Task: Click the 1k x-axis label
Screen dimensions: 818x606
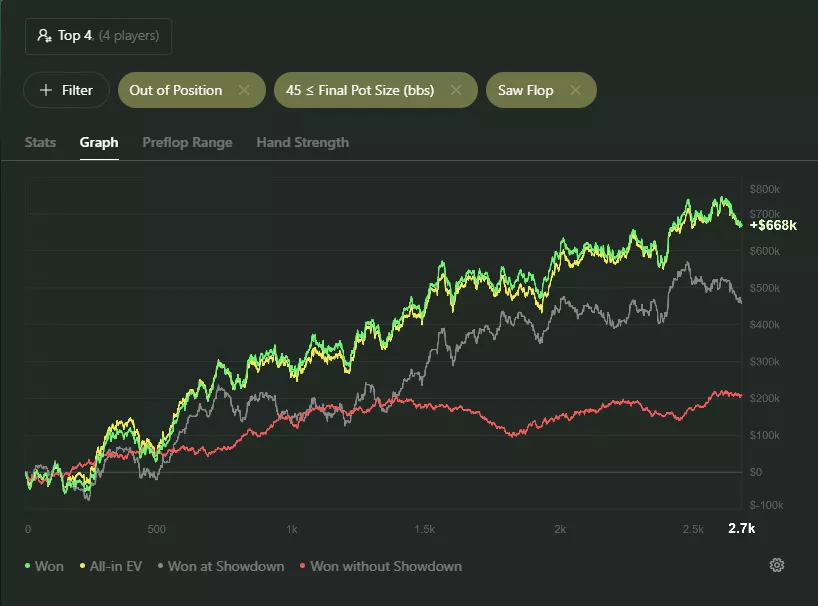Action: pos(292,529)
